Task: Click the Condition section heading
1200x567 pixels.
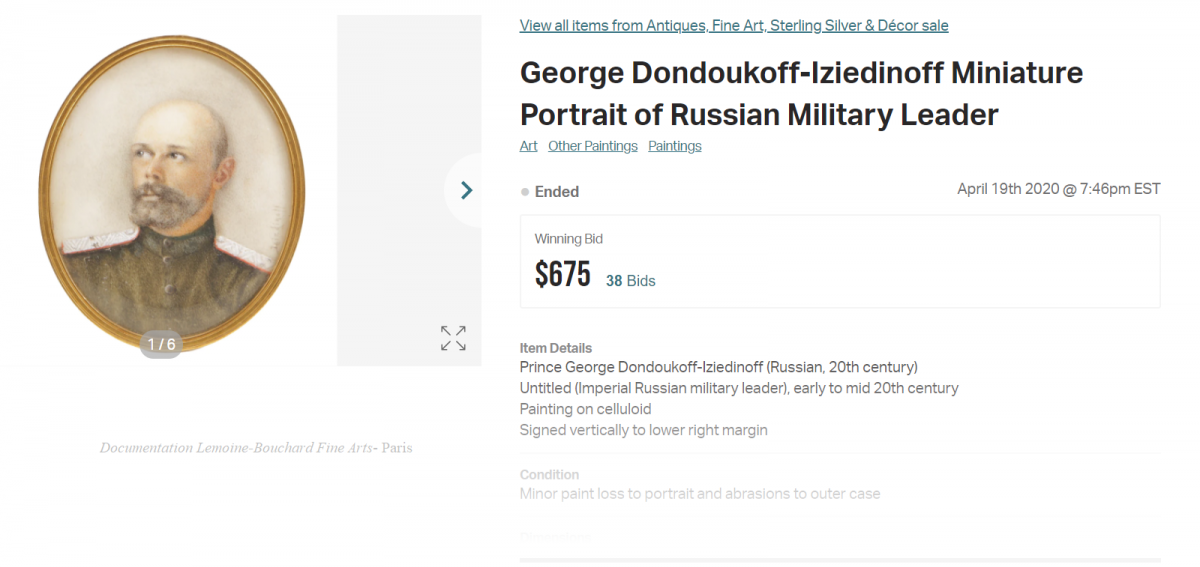Action: coord(549,475)
